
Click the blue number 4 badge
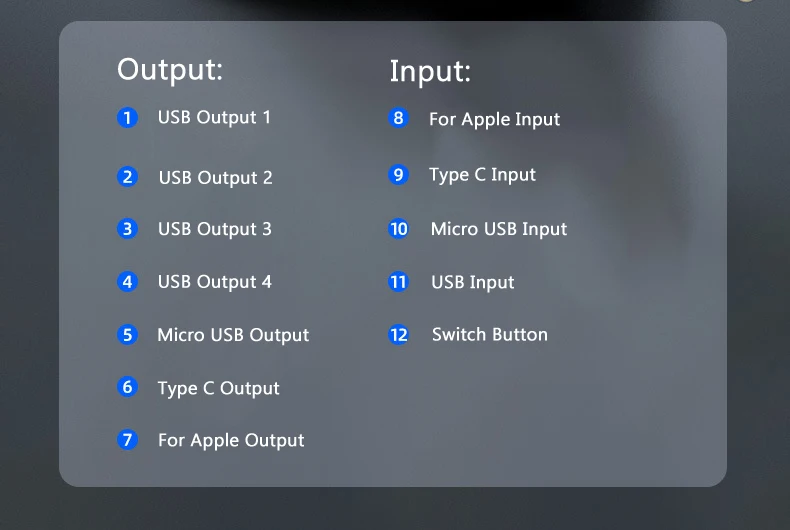[127, 282]
